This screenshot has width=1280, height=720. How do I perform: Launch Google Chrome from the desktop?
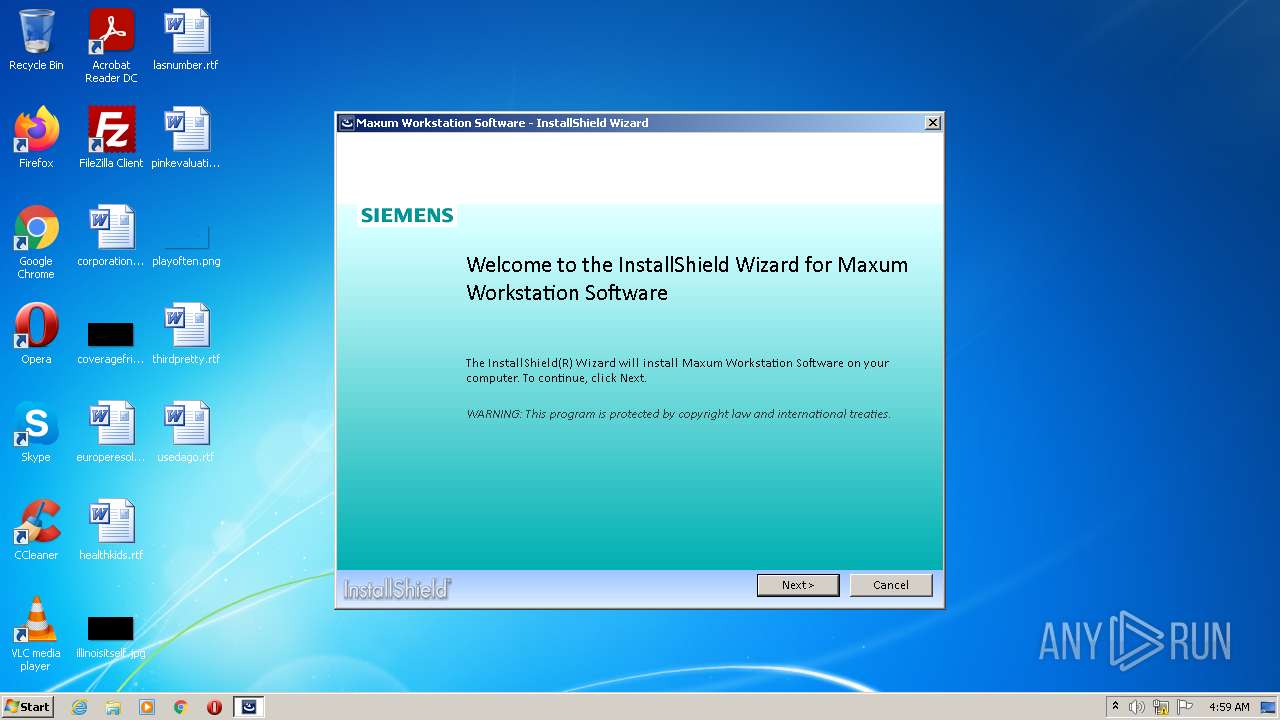[36, 243]
